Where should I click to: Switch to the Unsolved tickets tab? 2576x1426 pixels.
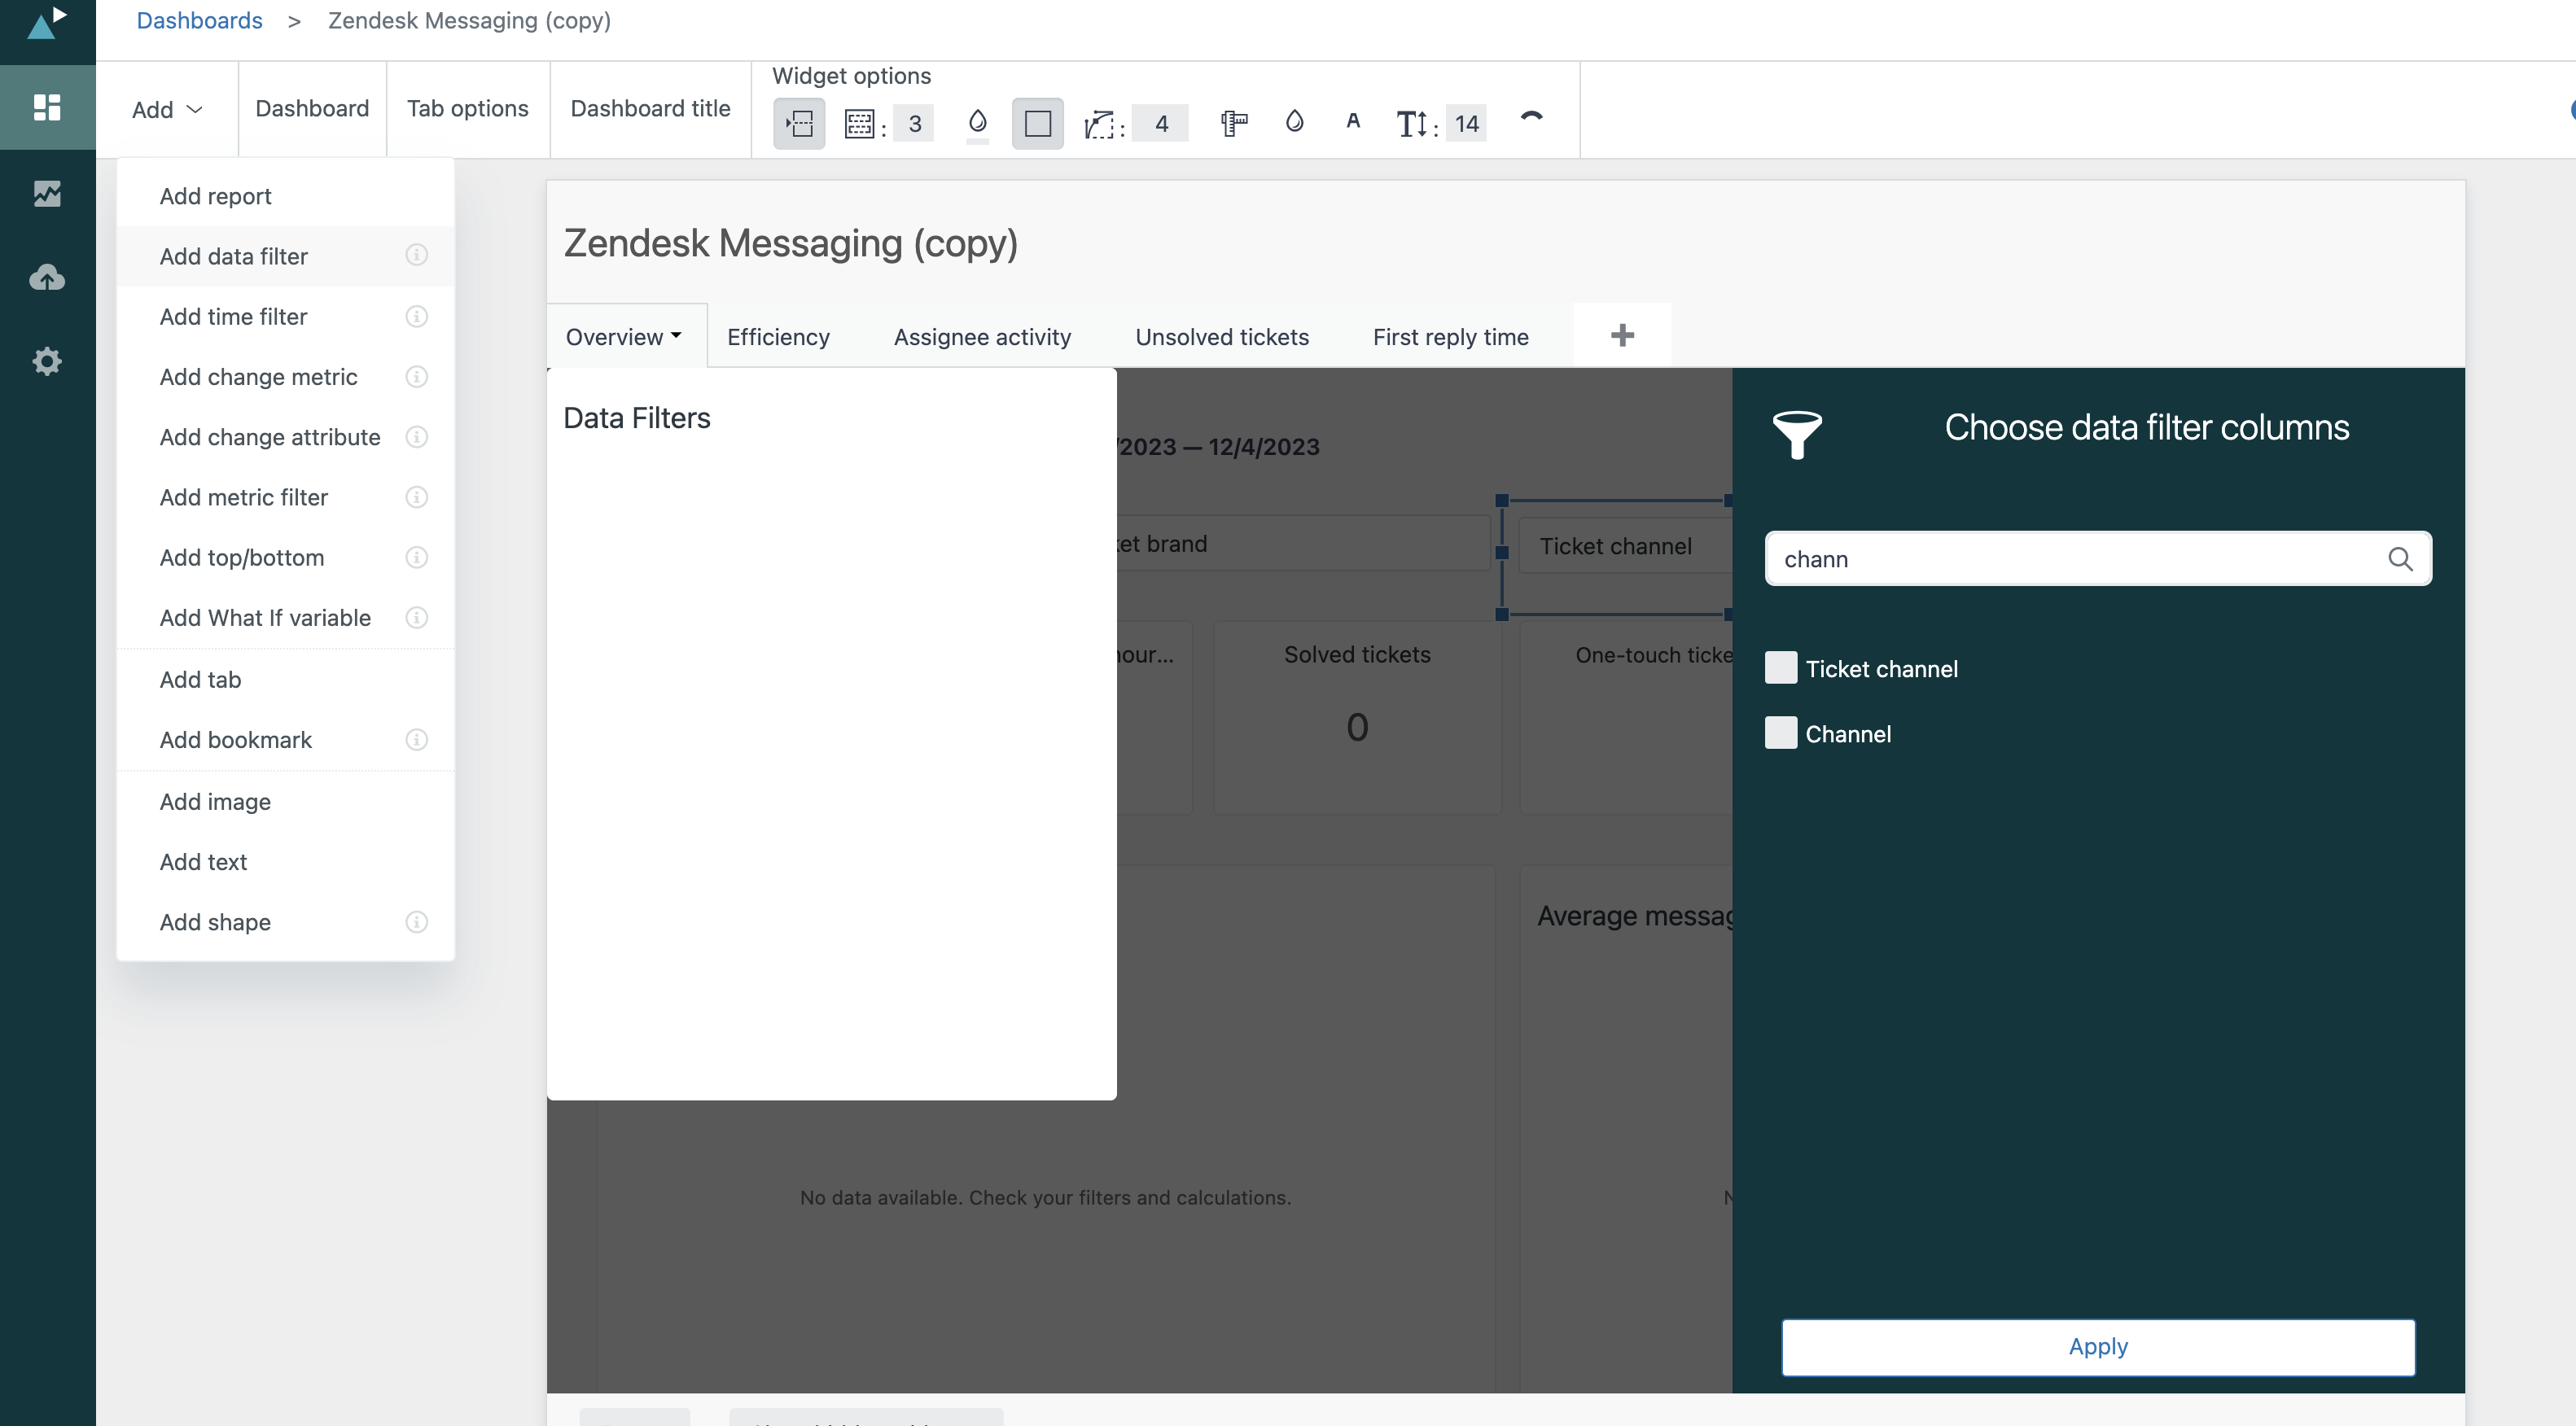pyautogui.click(x=1221, y=337)
